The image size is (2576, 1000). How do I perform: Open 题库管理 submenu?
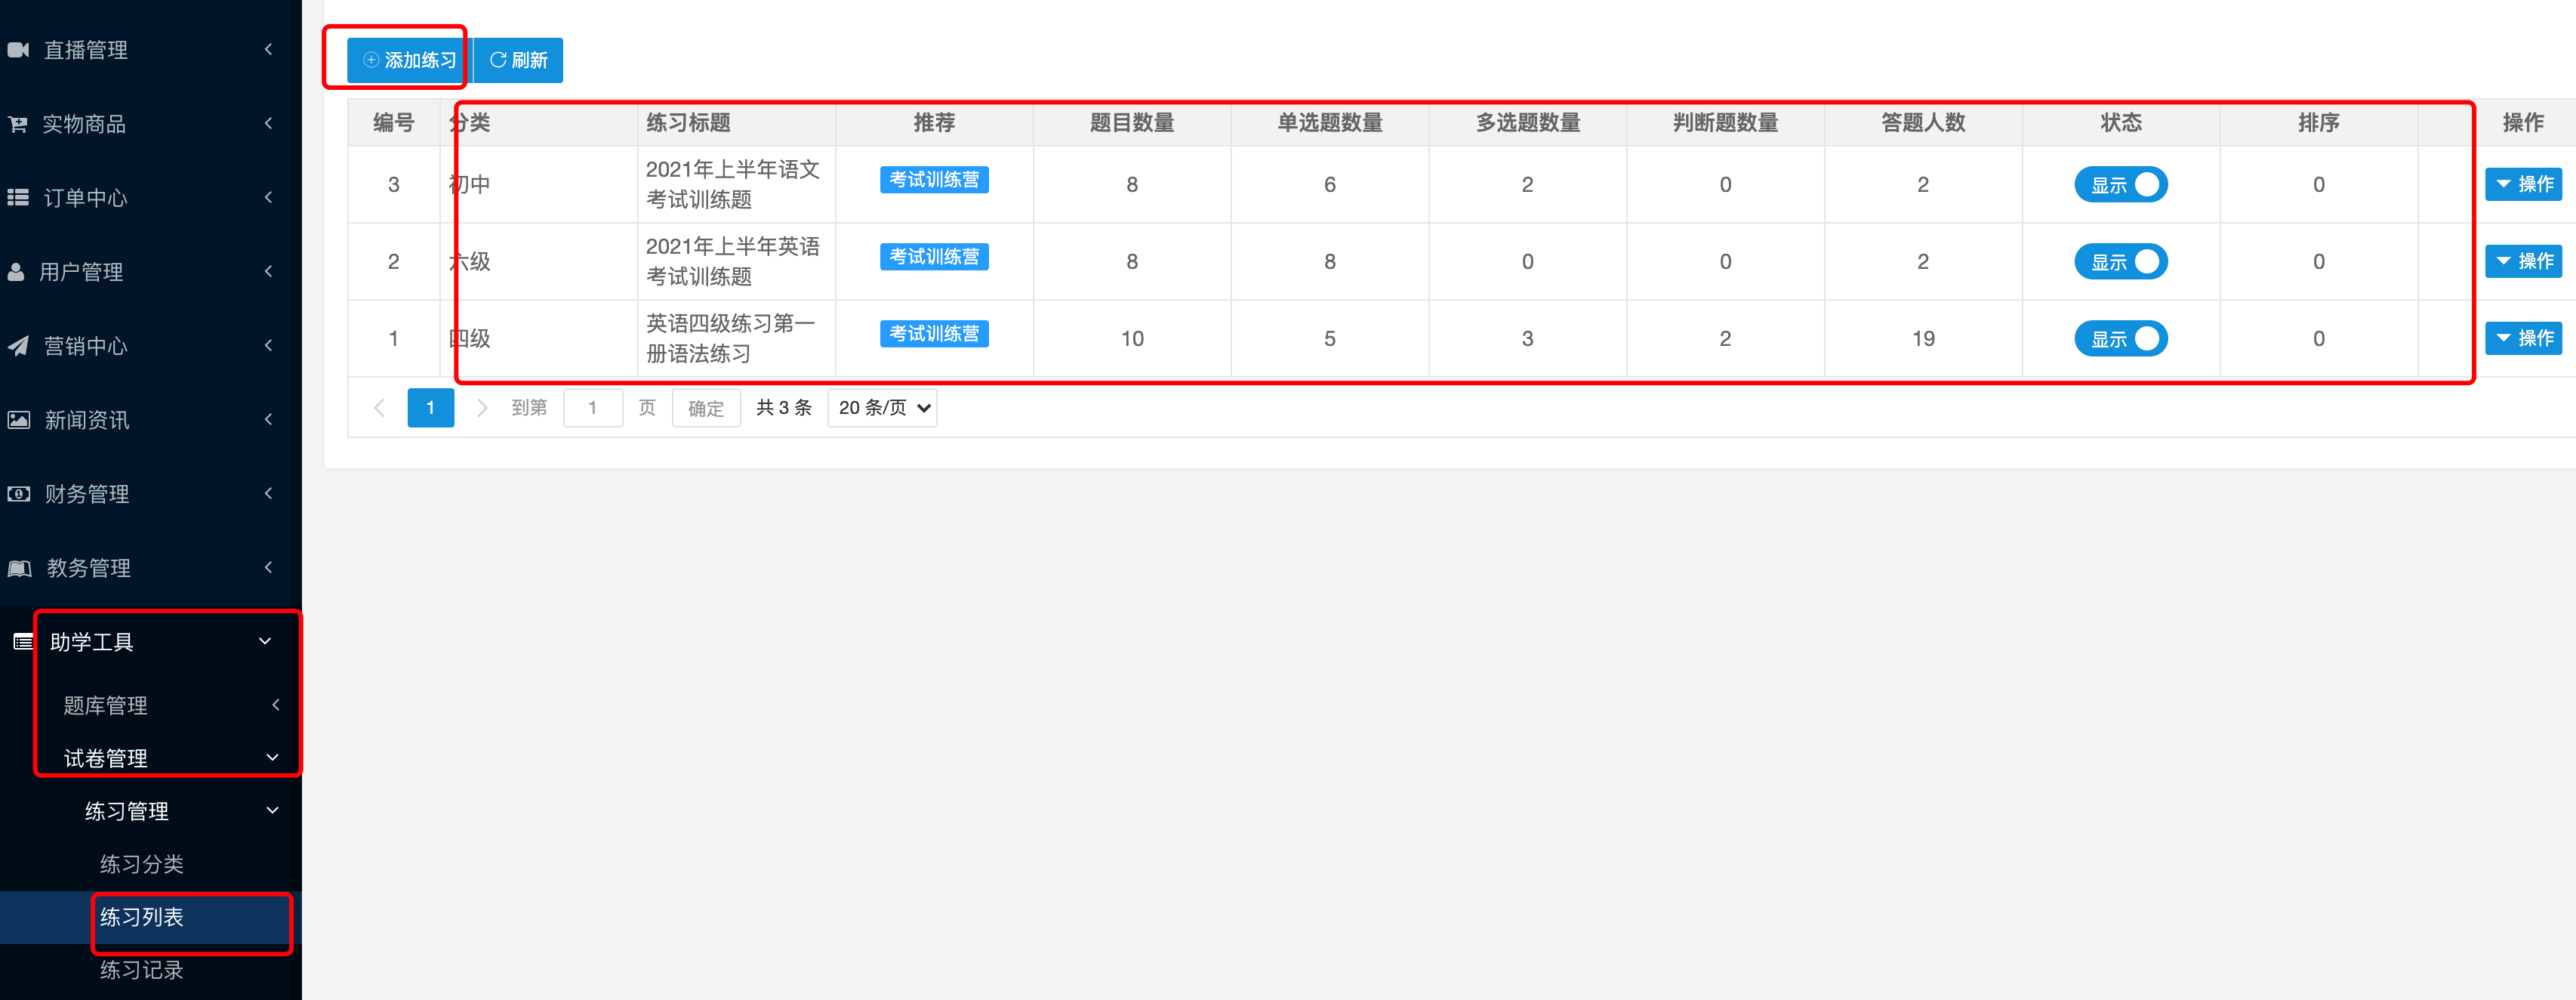(x=151, y=705)
